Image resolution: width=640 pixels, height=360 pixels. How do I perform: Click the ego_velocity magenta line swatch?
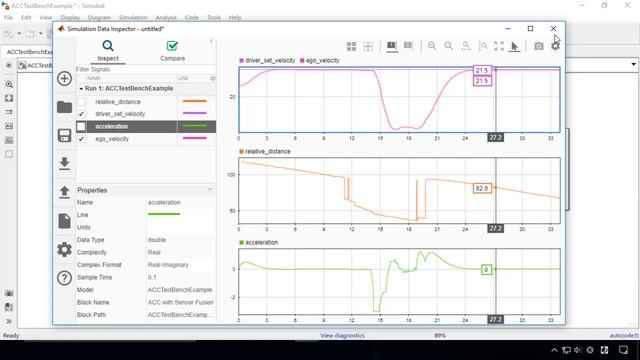(195, 138)
